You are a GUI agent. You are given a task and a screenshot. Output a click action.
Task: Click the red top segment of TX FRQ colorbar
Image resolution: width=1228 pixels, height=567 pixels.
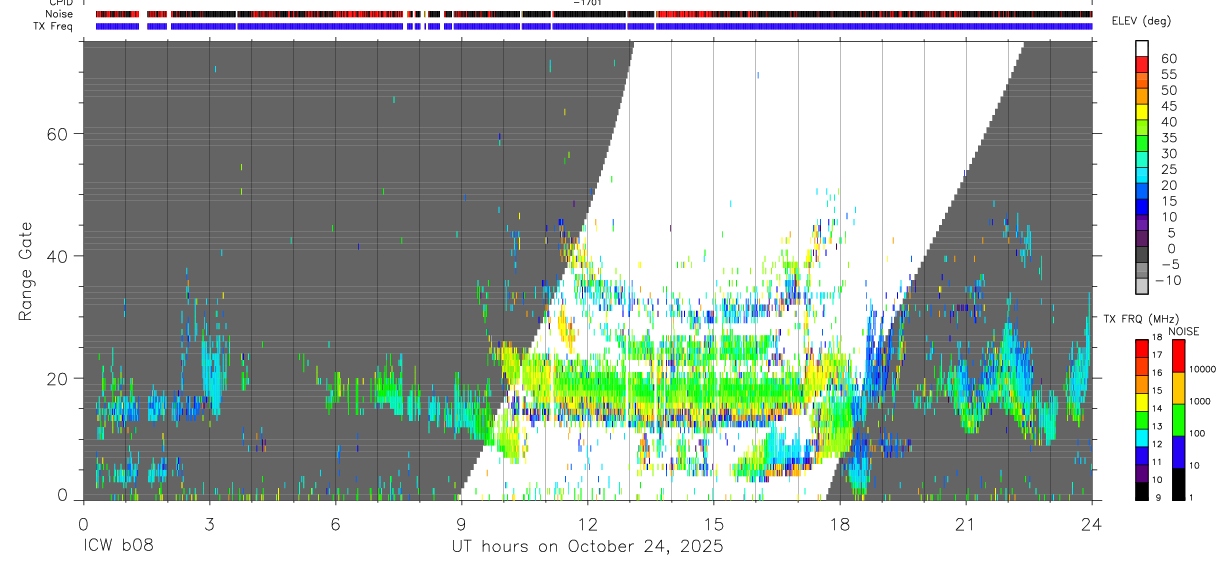tap(1141, 349)
